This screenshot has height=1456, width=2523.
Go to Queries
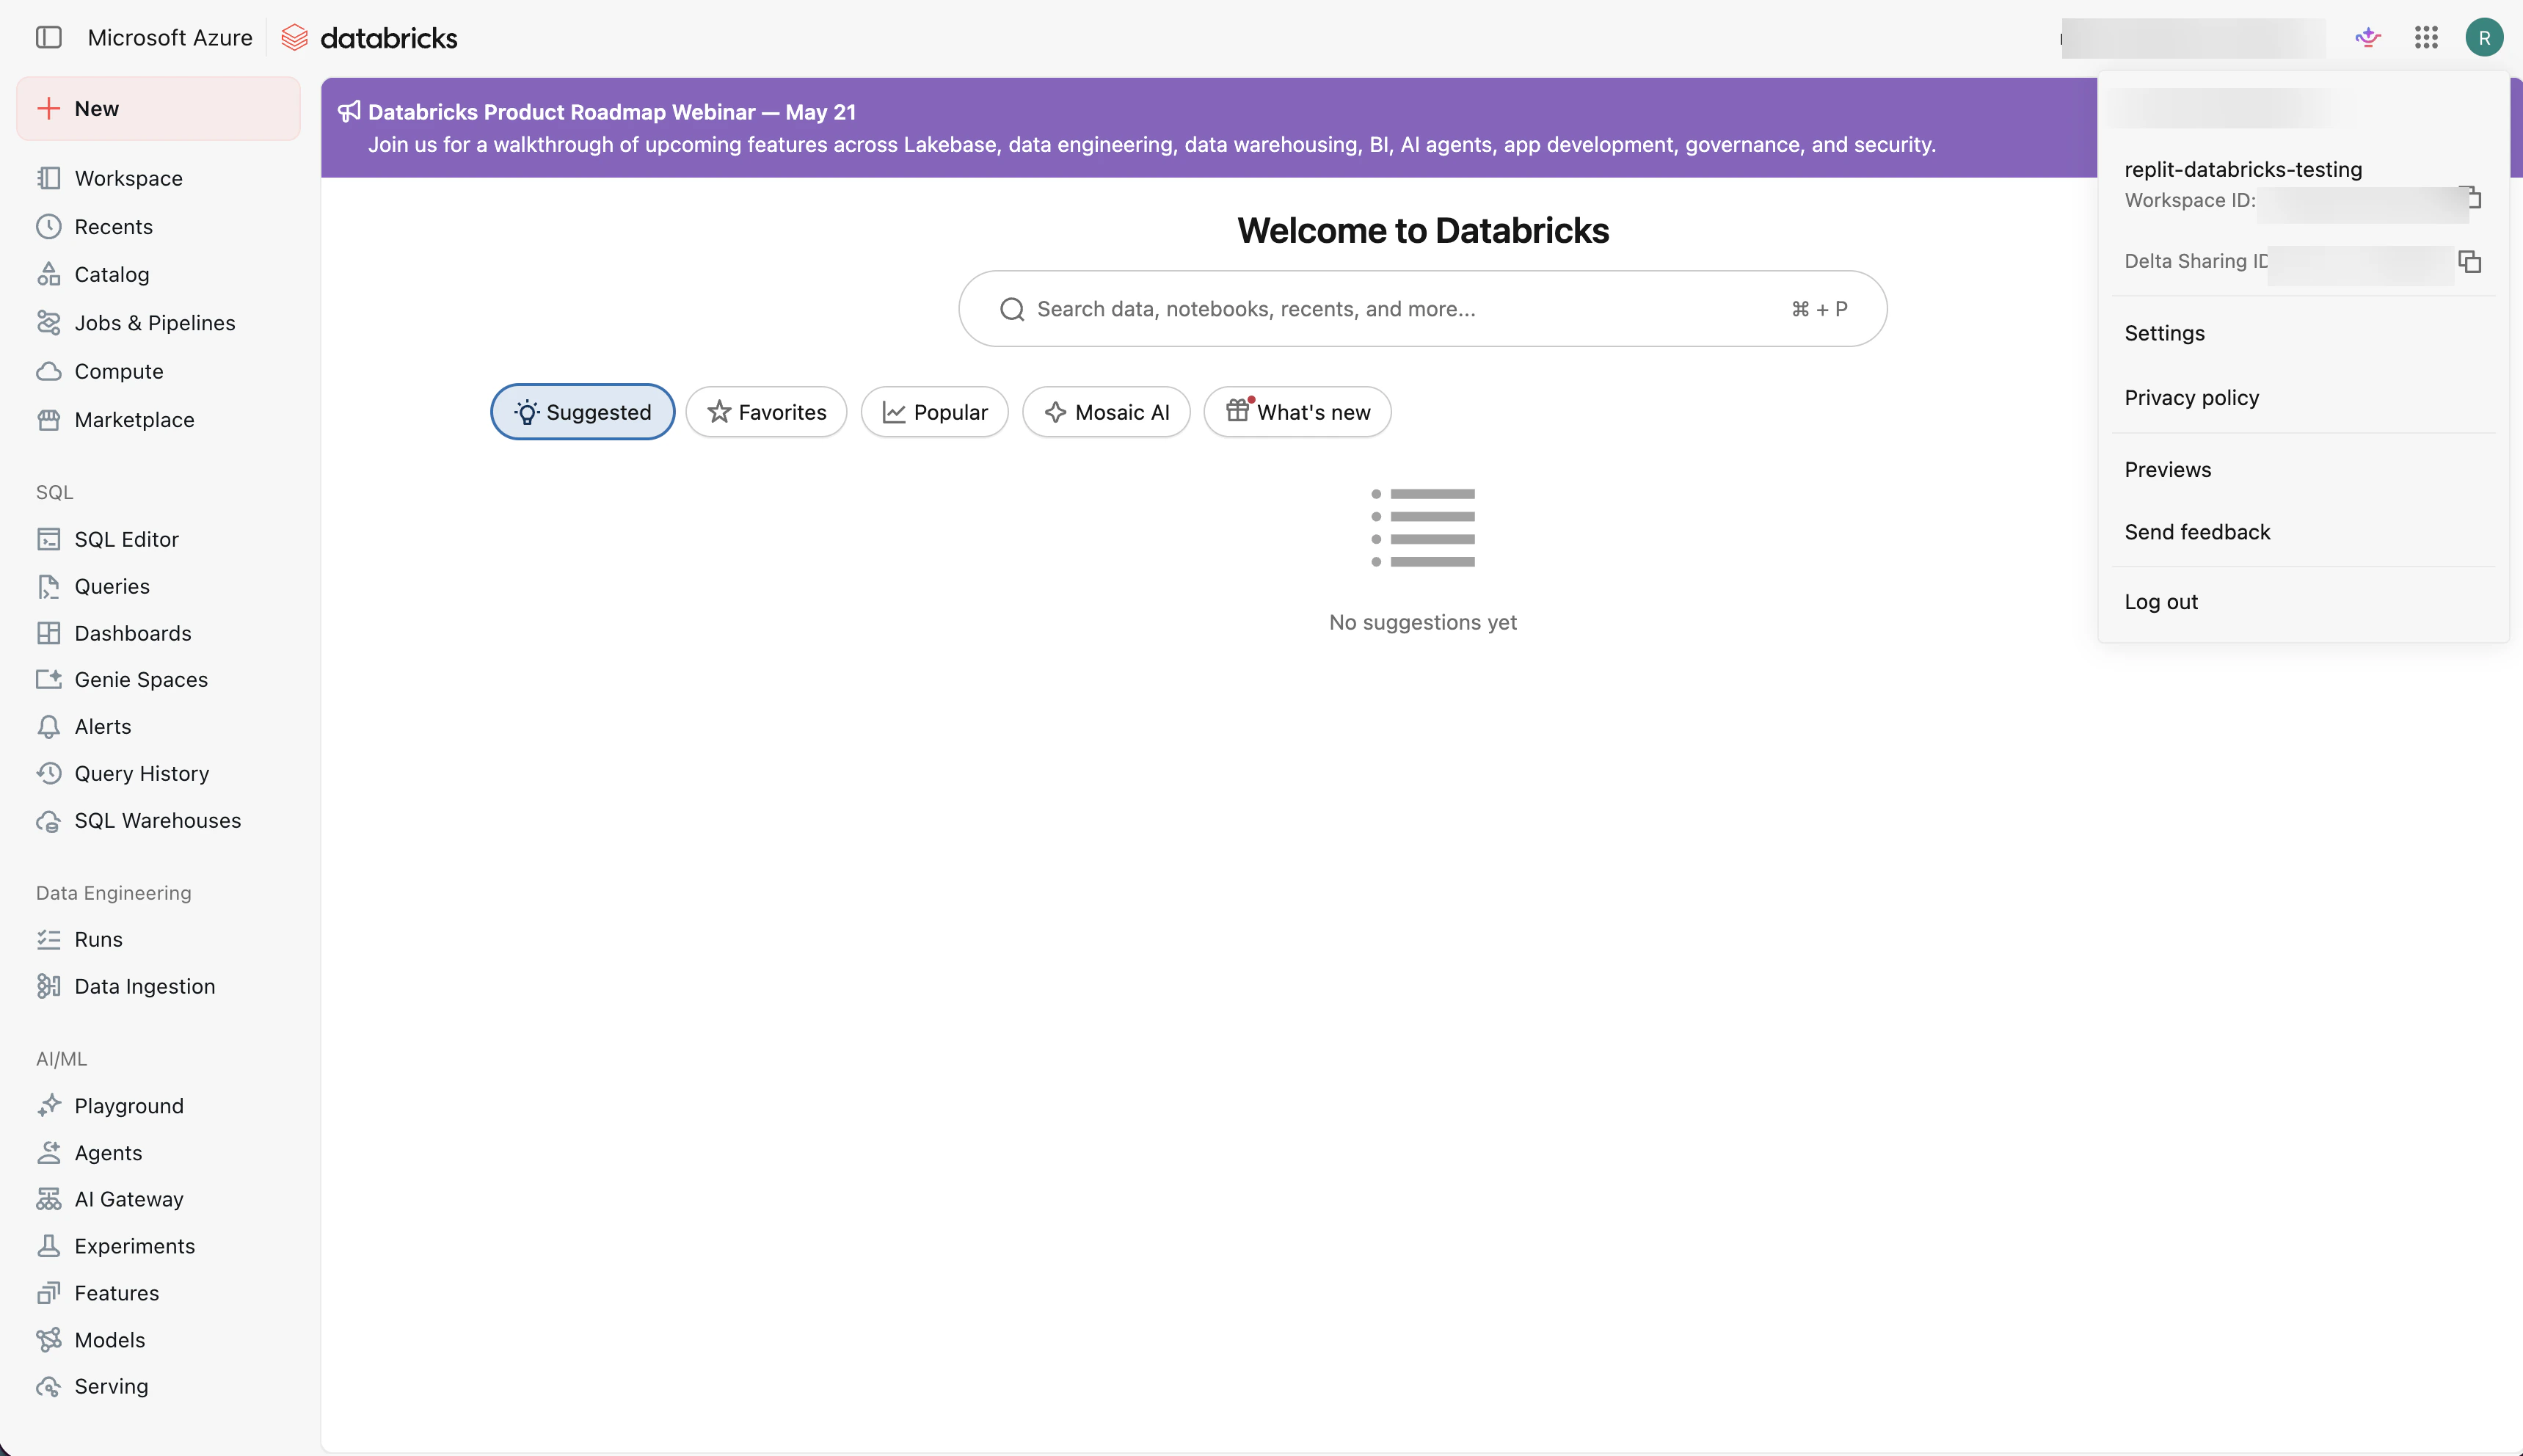click(158, 586)
